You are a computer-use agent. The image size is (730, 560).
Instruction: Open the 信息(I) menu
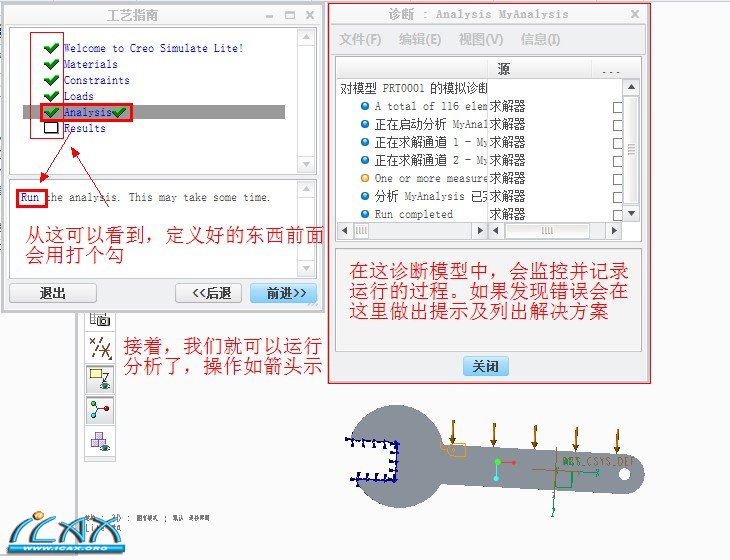point(540,40)
